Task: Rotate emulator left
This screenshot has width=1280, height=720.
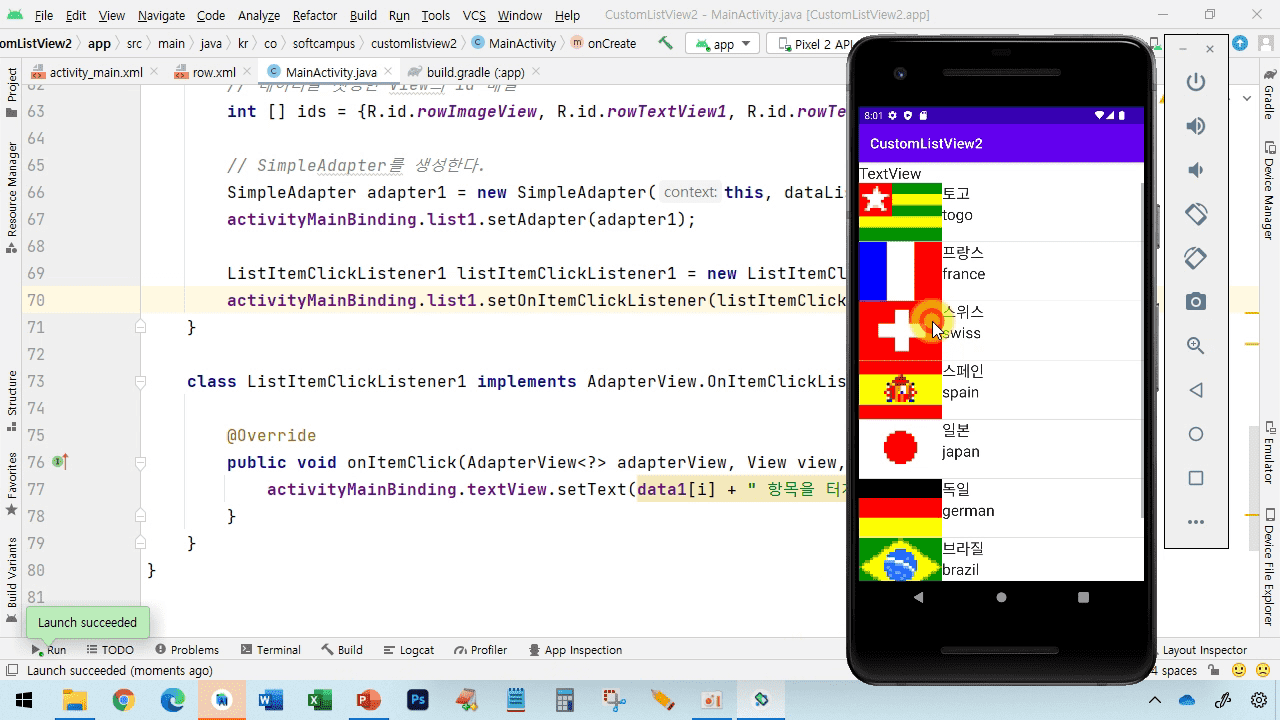Action: point(1196,214)
